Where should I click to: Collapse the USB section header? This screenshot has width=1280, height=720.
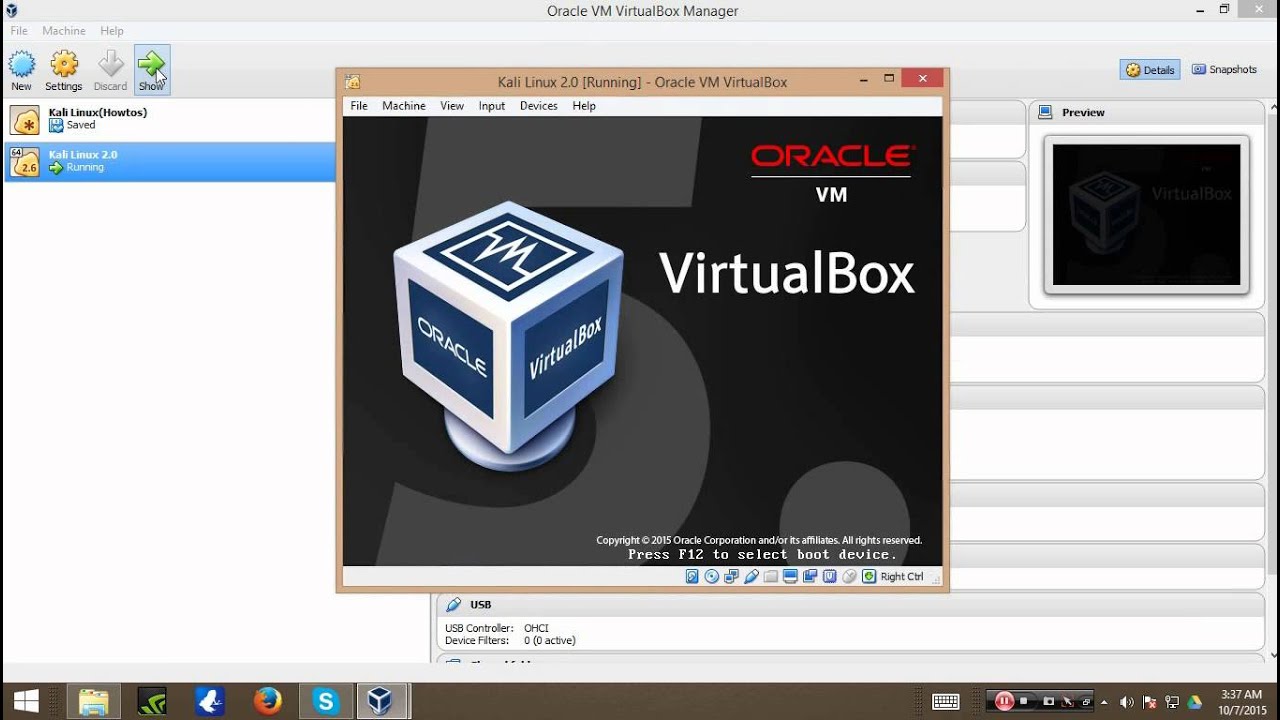click(850, 605)
